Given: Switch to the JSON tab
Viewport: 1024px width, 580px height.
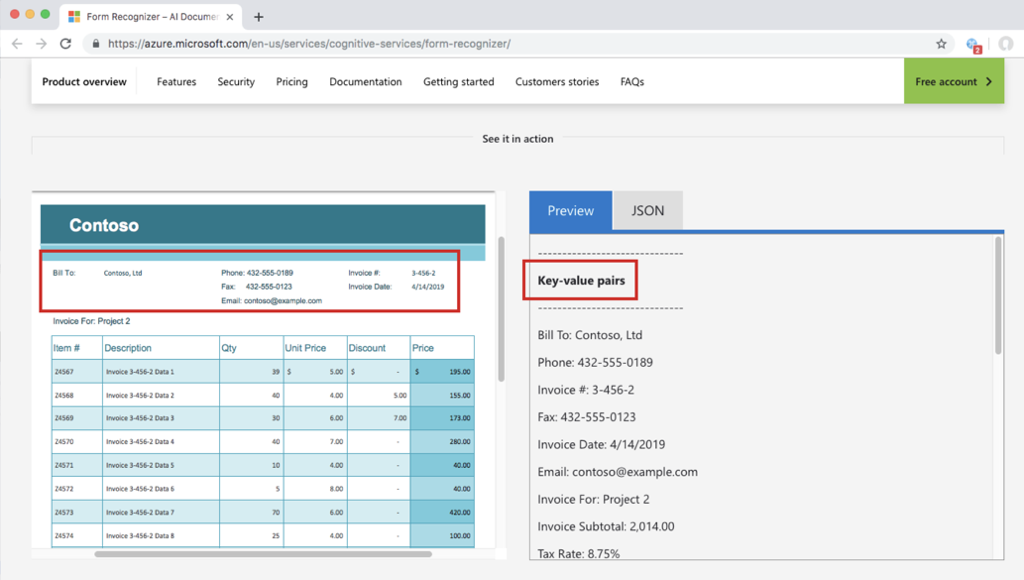Looking at the screenshot, I should (648, 210).
